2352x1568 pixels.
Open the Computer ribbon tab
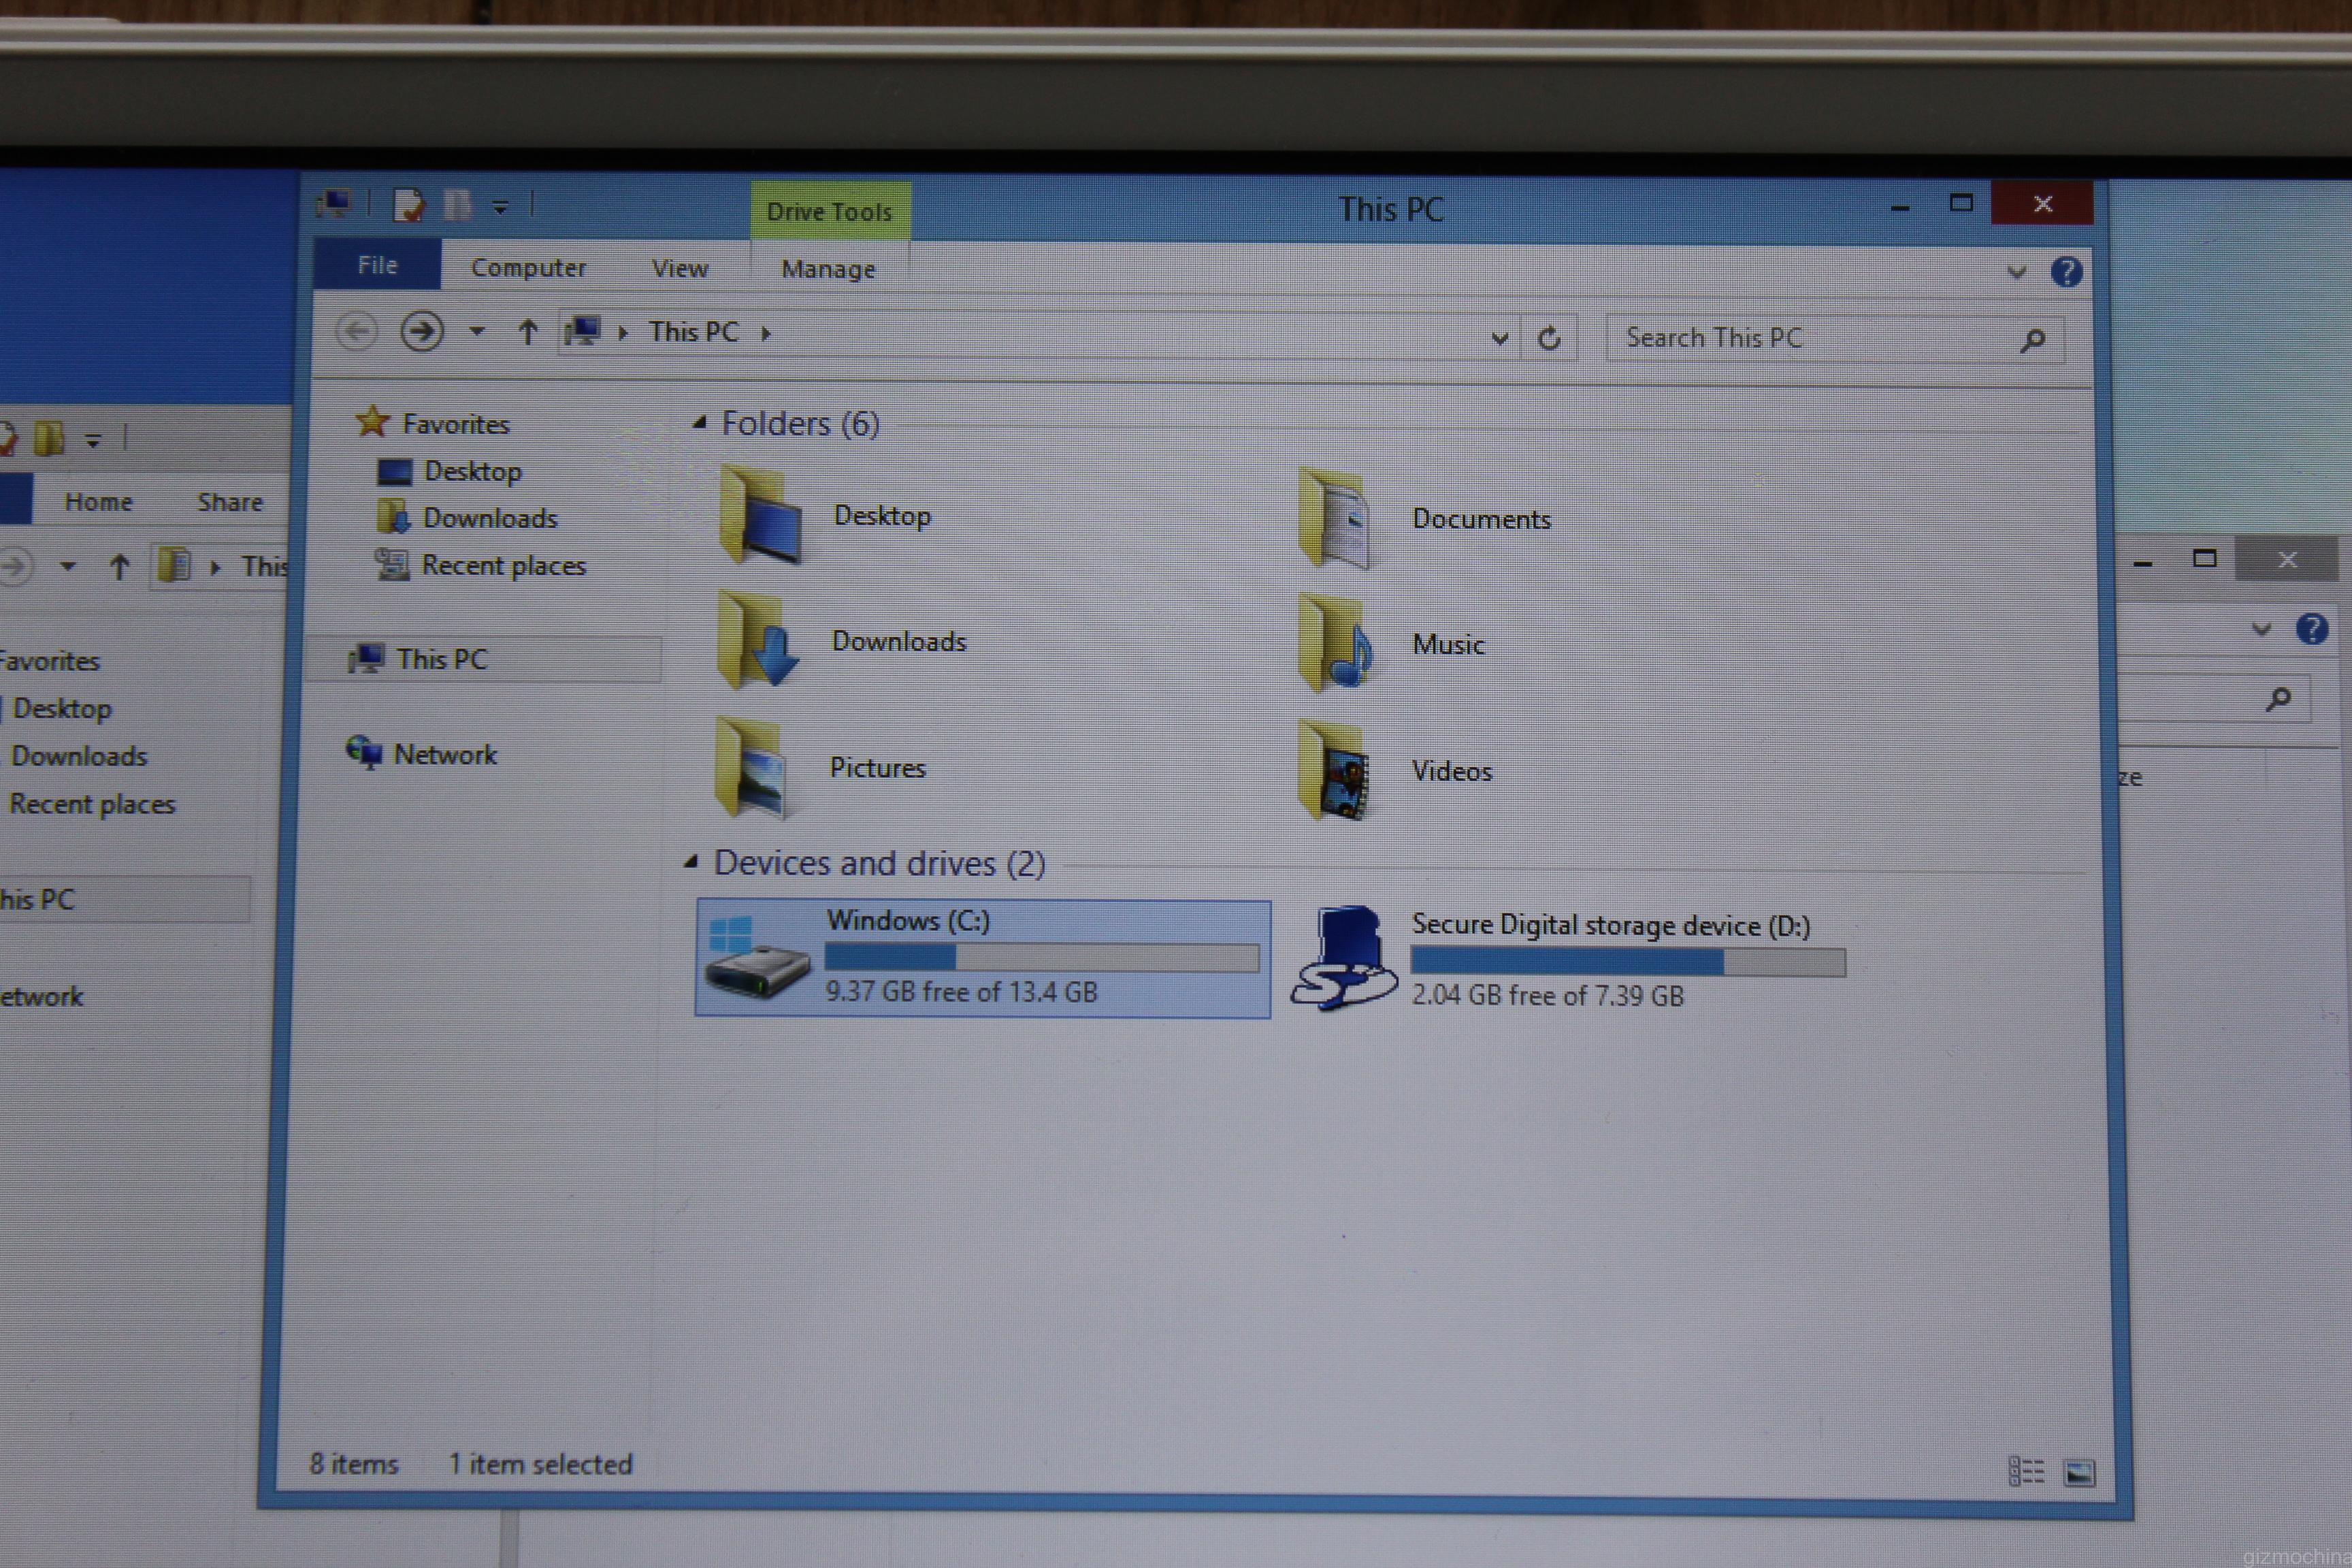point(528,268)
